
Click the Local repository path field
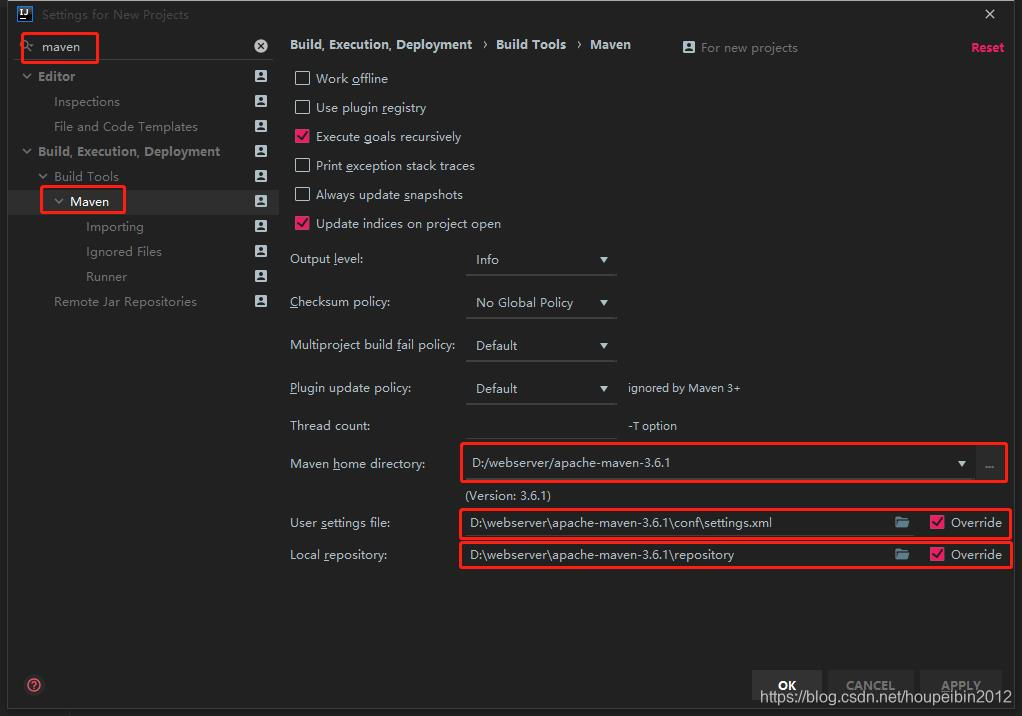pyautogui.click(x=678, y=554)
